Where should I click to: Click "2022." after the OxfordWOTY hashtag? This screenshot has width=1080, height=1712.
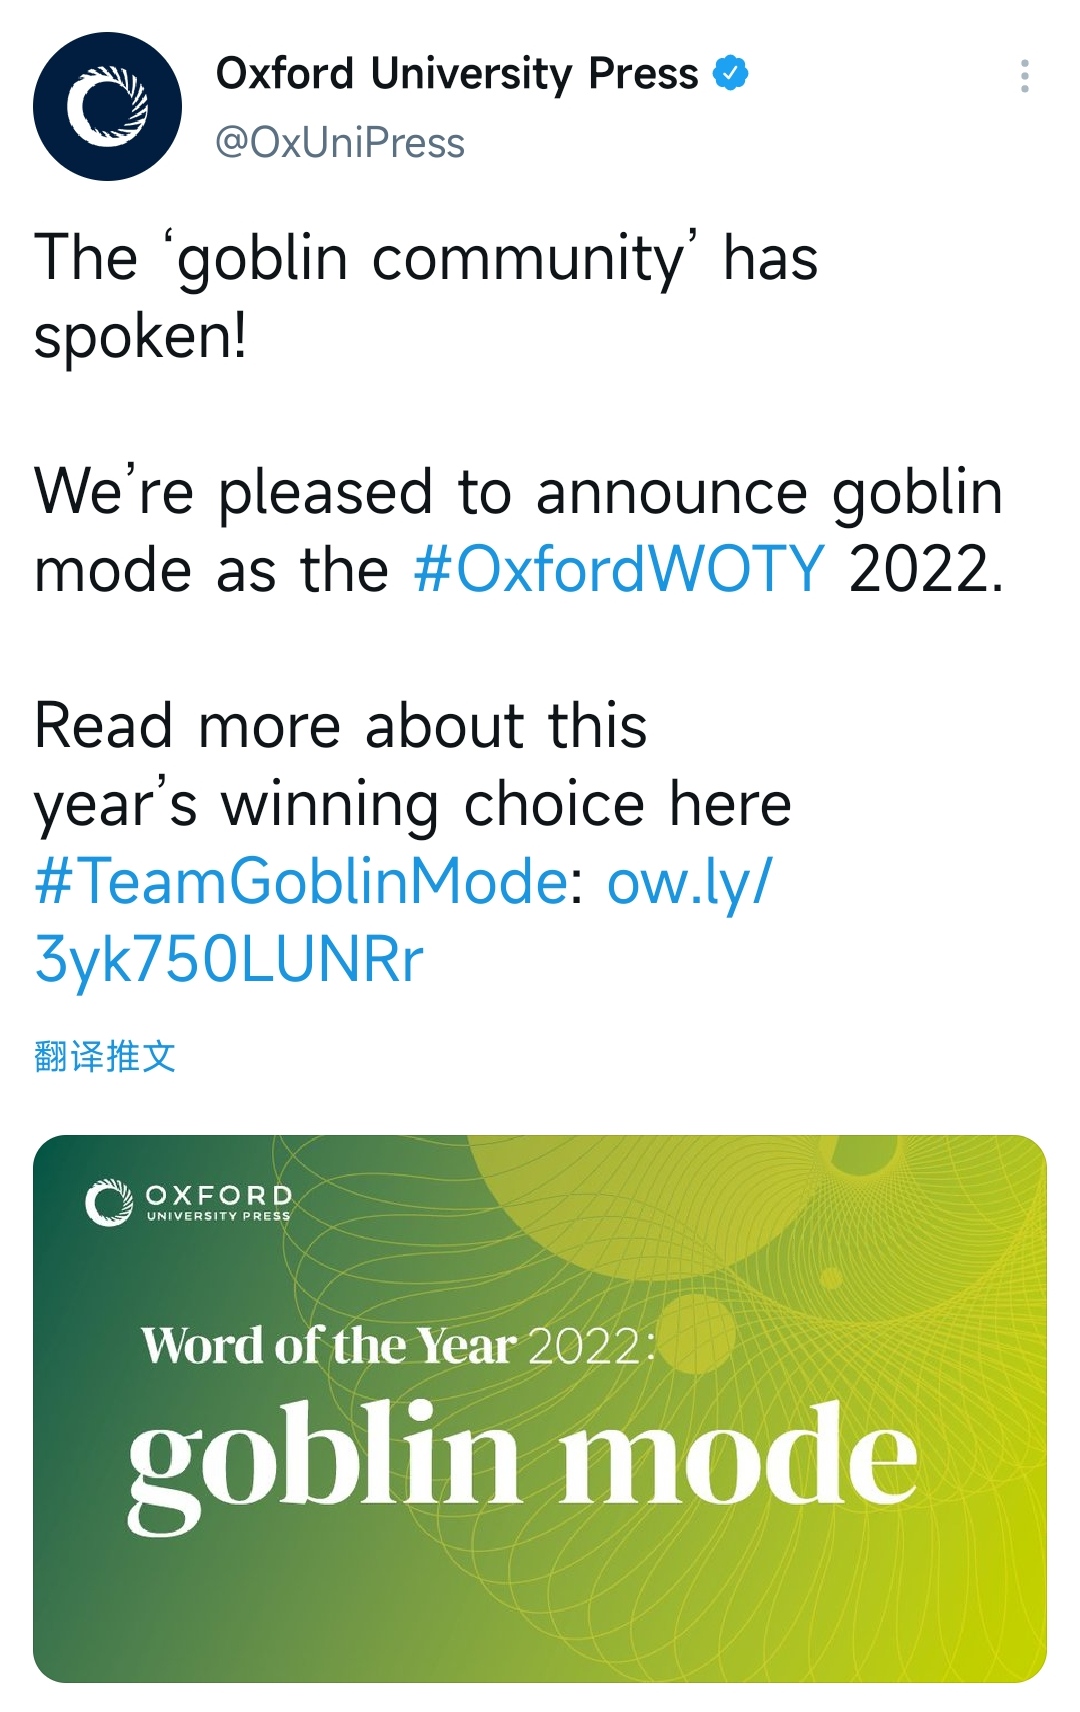925,570
